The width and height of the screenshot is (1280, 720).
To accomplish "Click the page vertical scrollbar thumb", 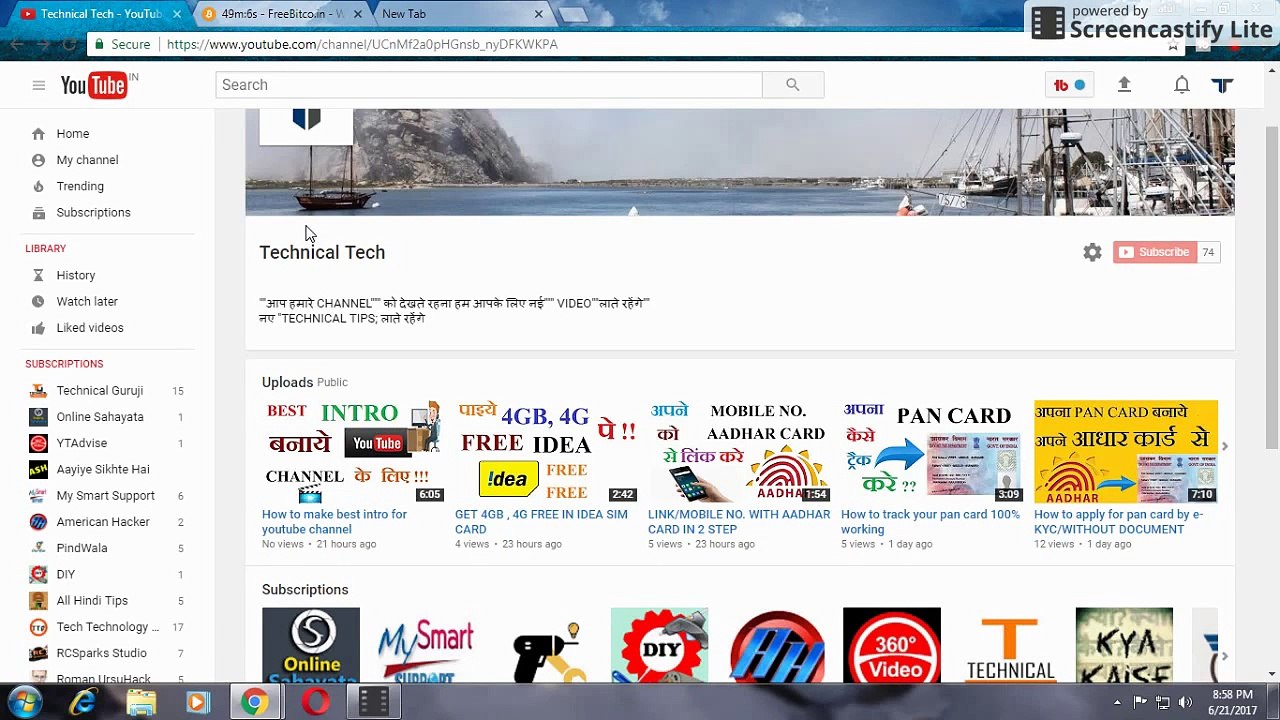I will [x=1271, y=287].
